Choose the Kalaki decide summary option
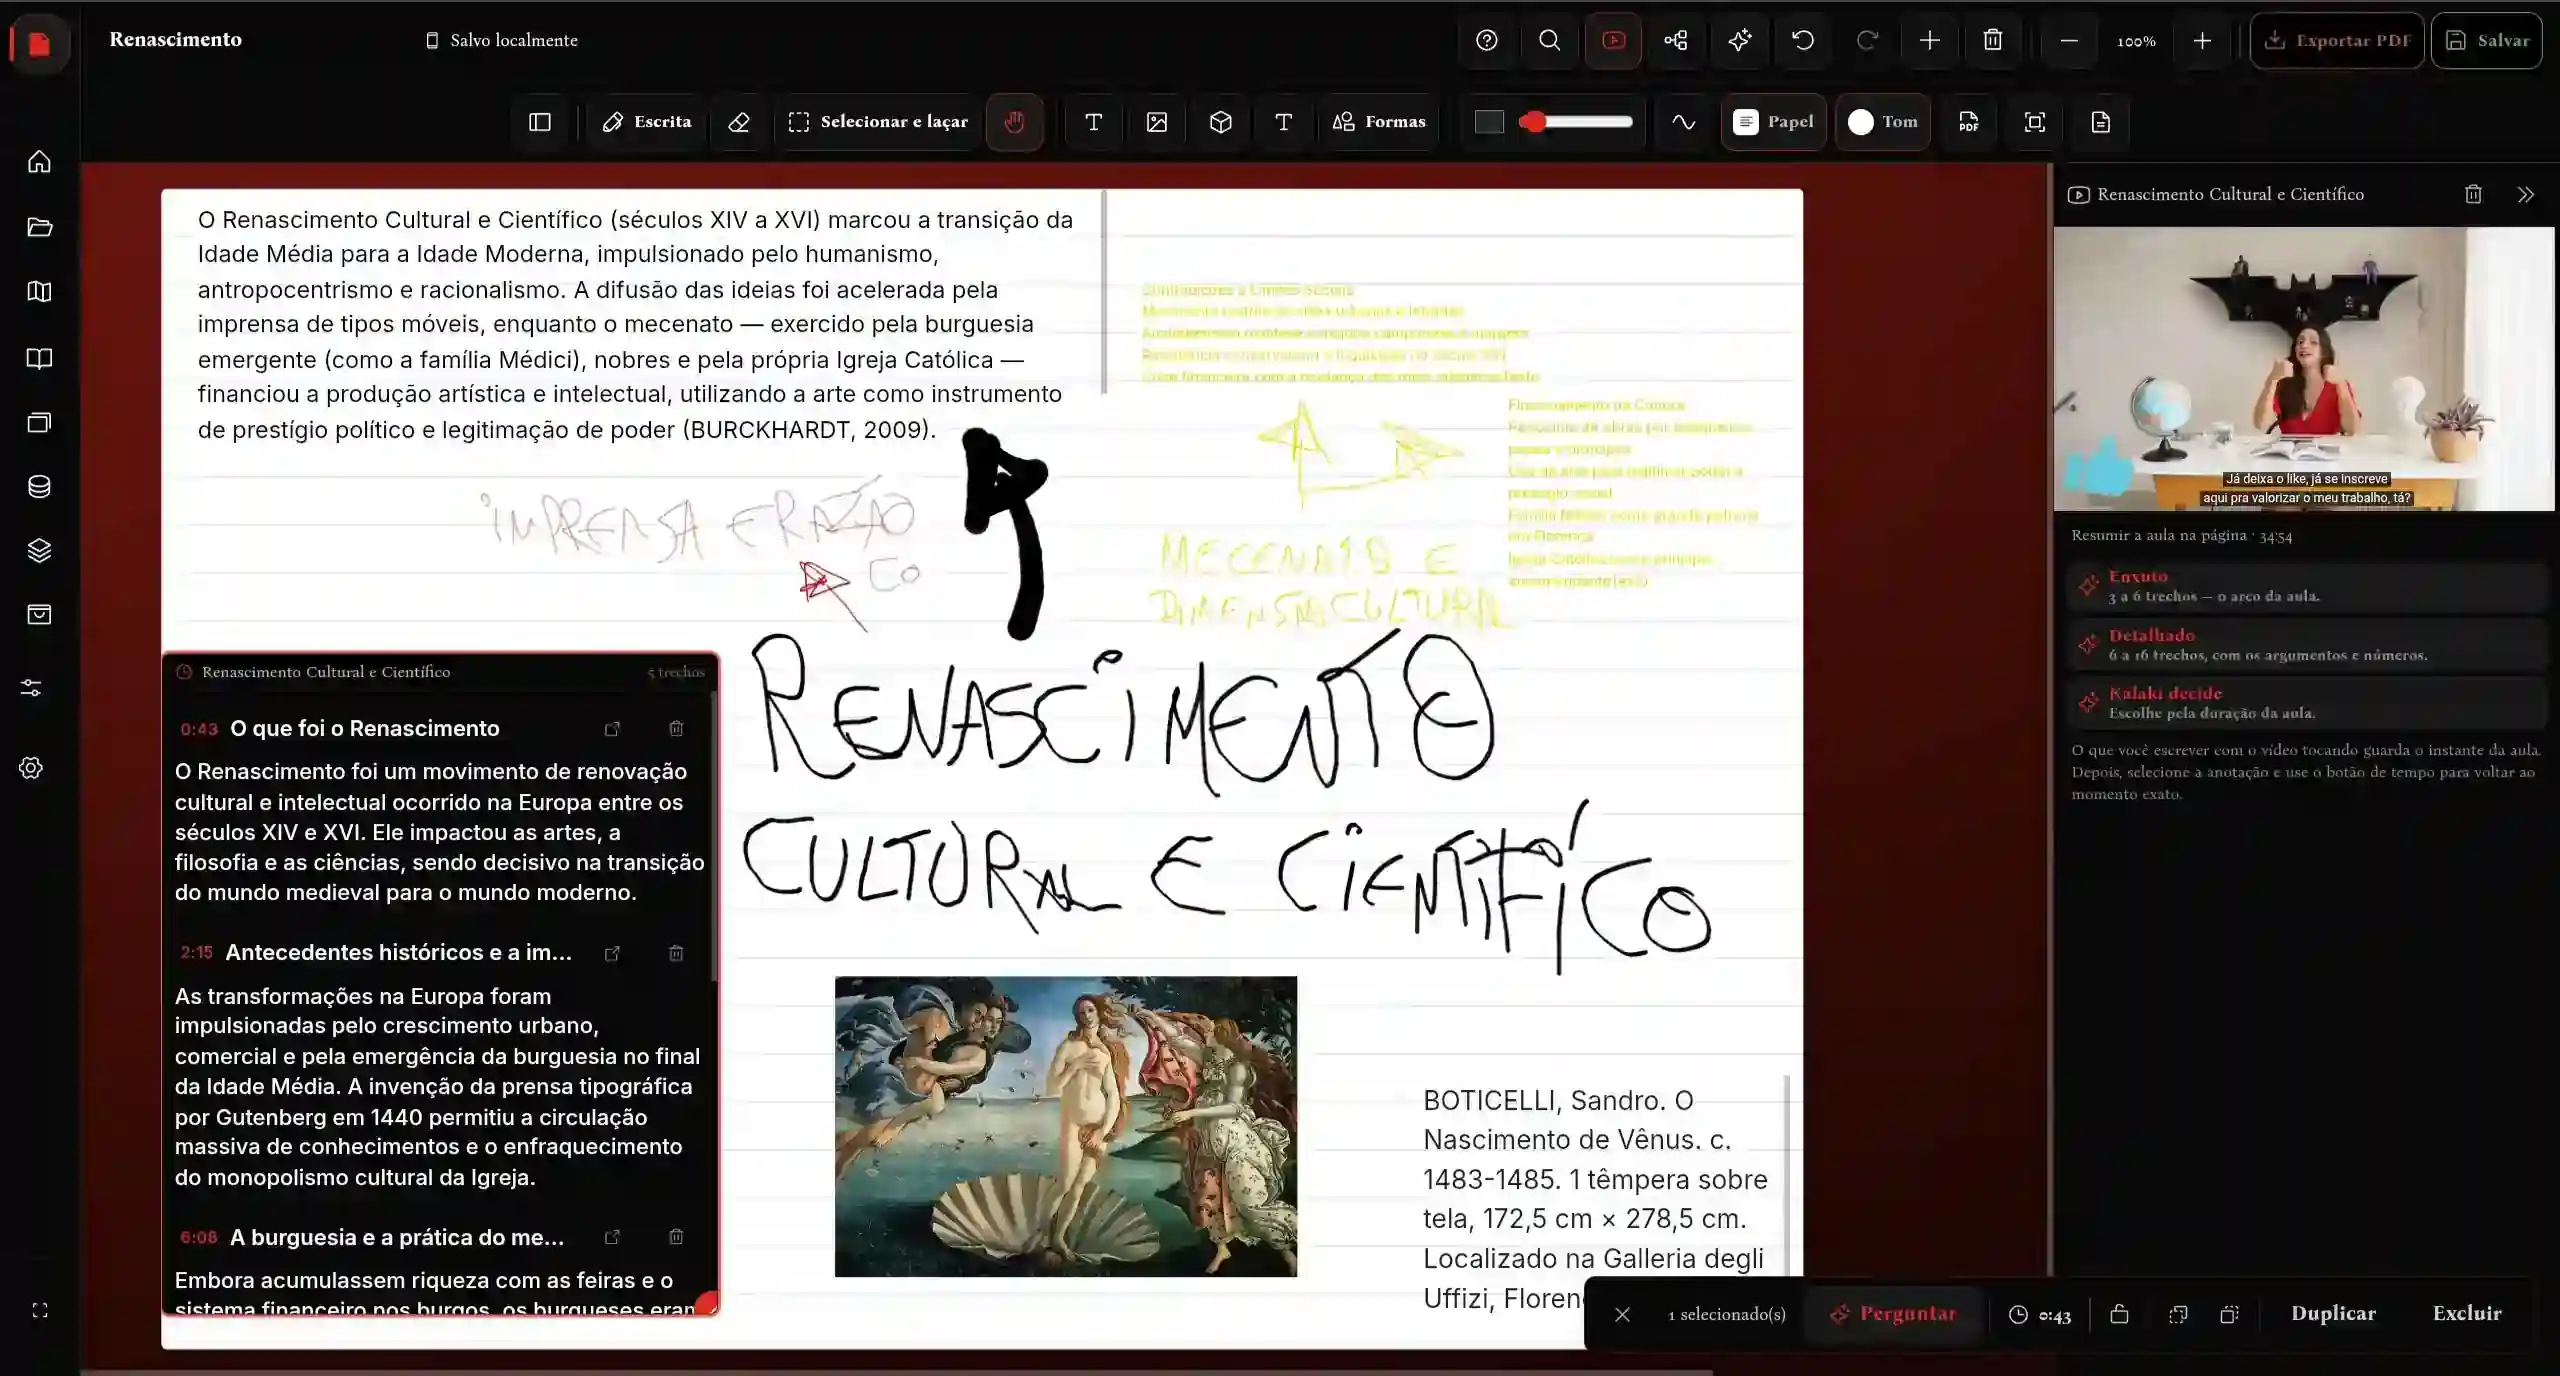 pyautogui.click(x=2307, y=703)
